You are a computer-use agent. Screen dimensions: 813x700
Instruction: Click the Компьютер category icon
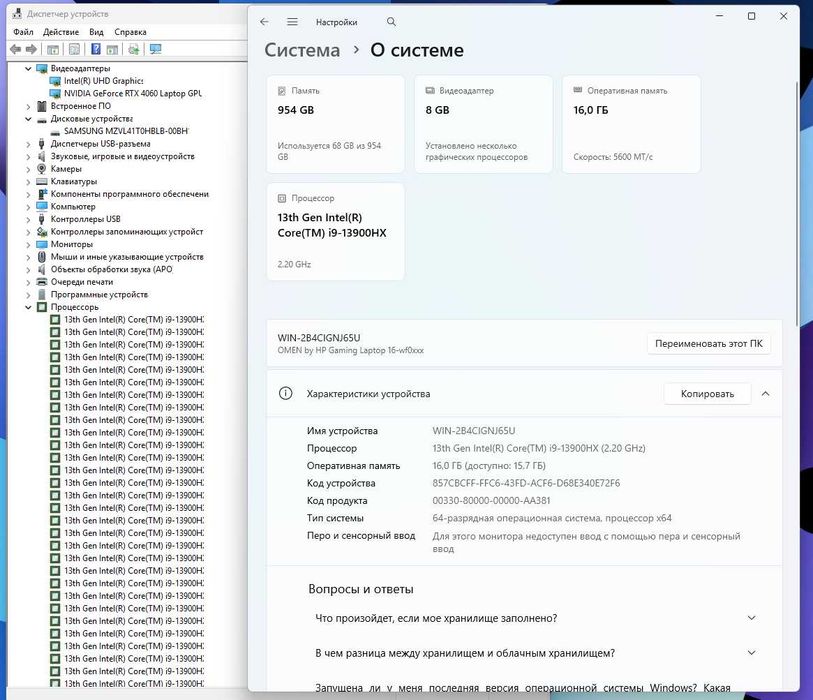click(42, 206)
